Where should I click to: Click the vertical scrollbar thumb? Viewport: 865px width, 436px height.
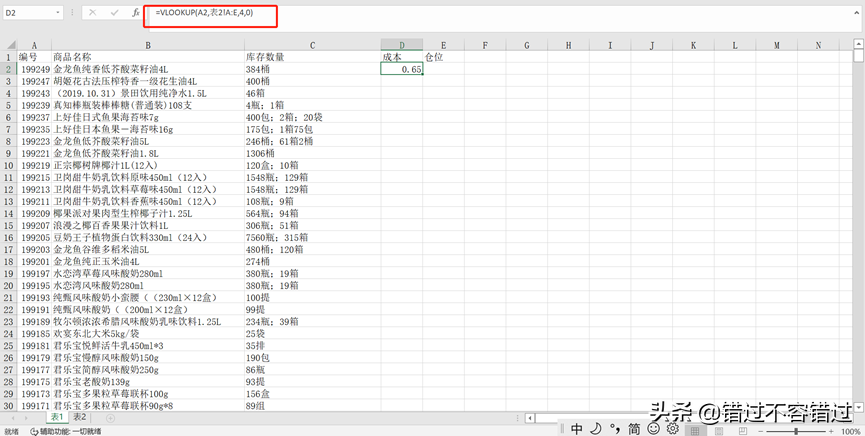pyautogui.click(x=858, y=56)
